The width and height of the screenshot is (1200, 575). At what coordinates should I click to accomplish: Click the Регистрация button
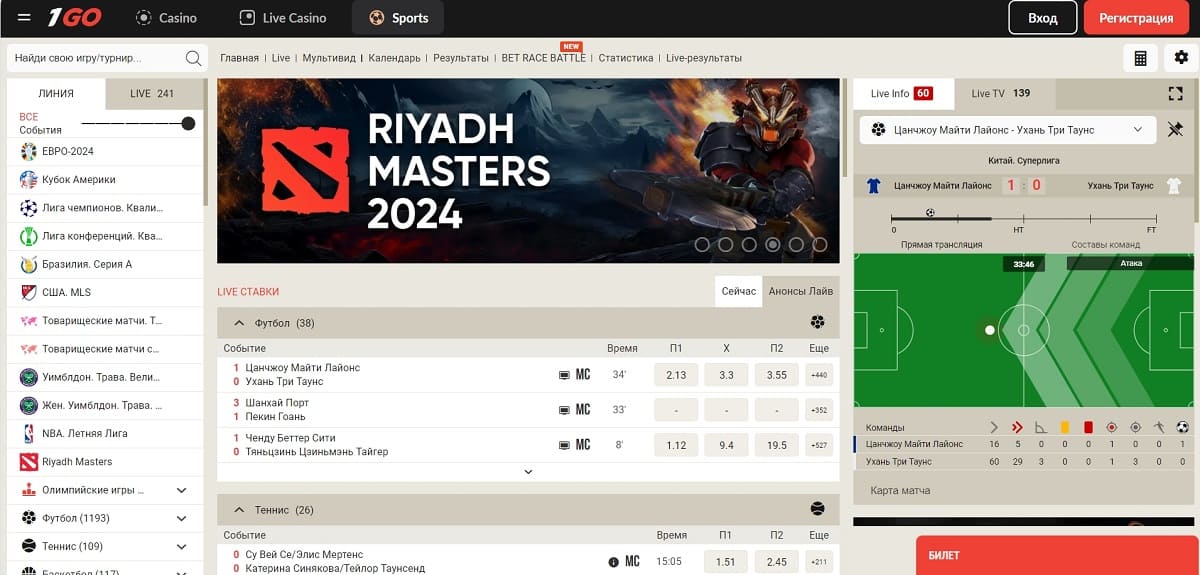(1136, 18)
